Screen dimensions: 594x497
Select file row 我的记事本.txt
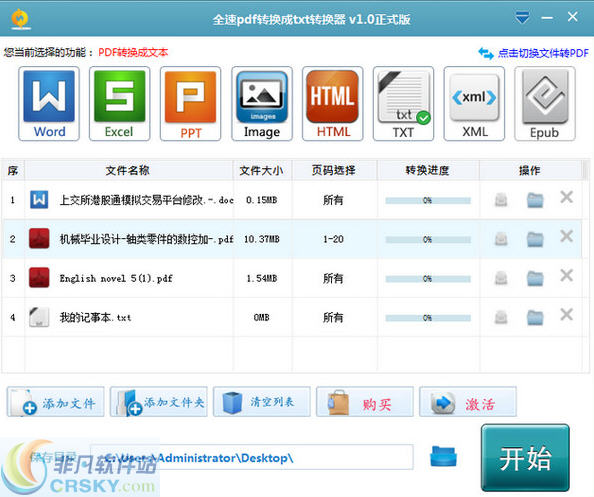point(292,317)
